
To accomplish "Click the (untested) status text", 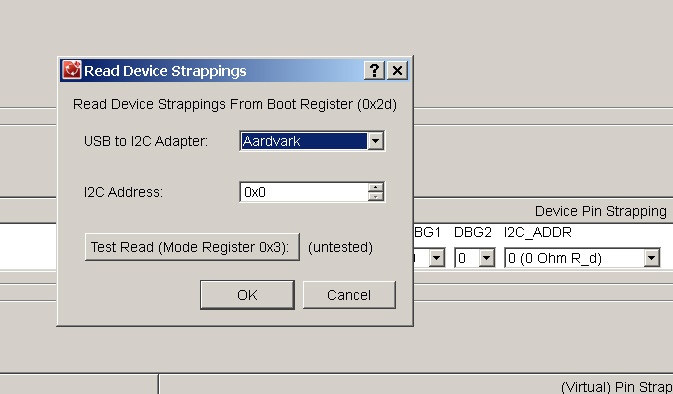I will (x=340, y=247).
